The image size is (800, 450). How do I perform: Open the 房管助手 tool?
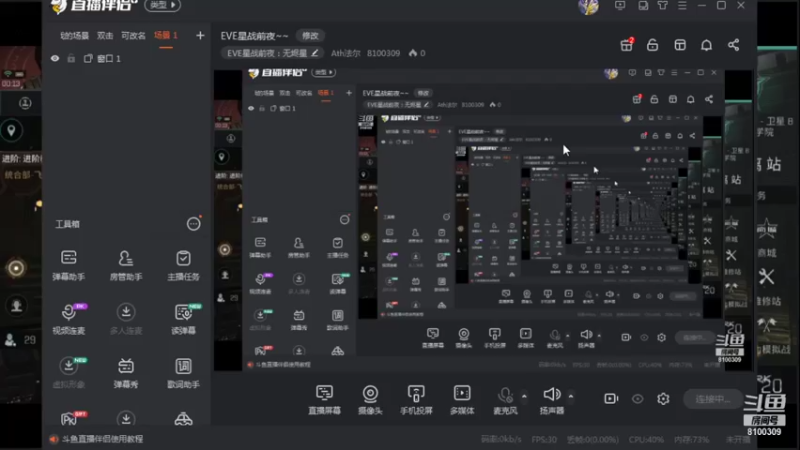point(126,265)
